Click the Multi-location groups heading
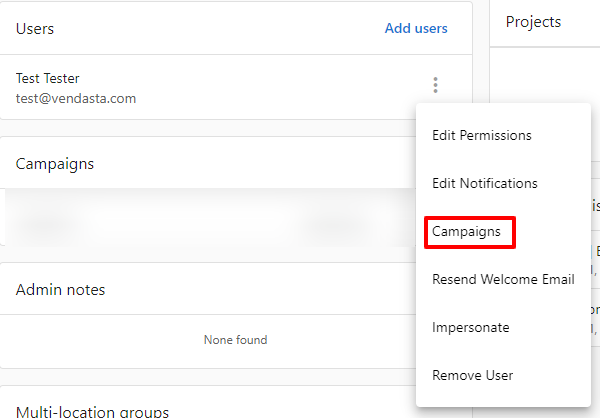 (x=92, y=411)
